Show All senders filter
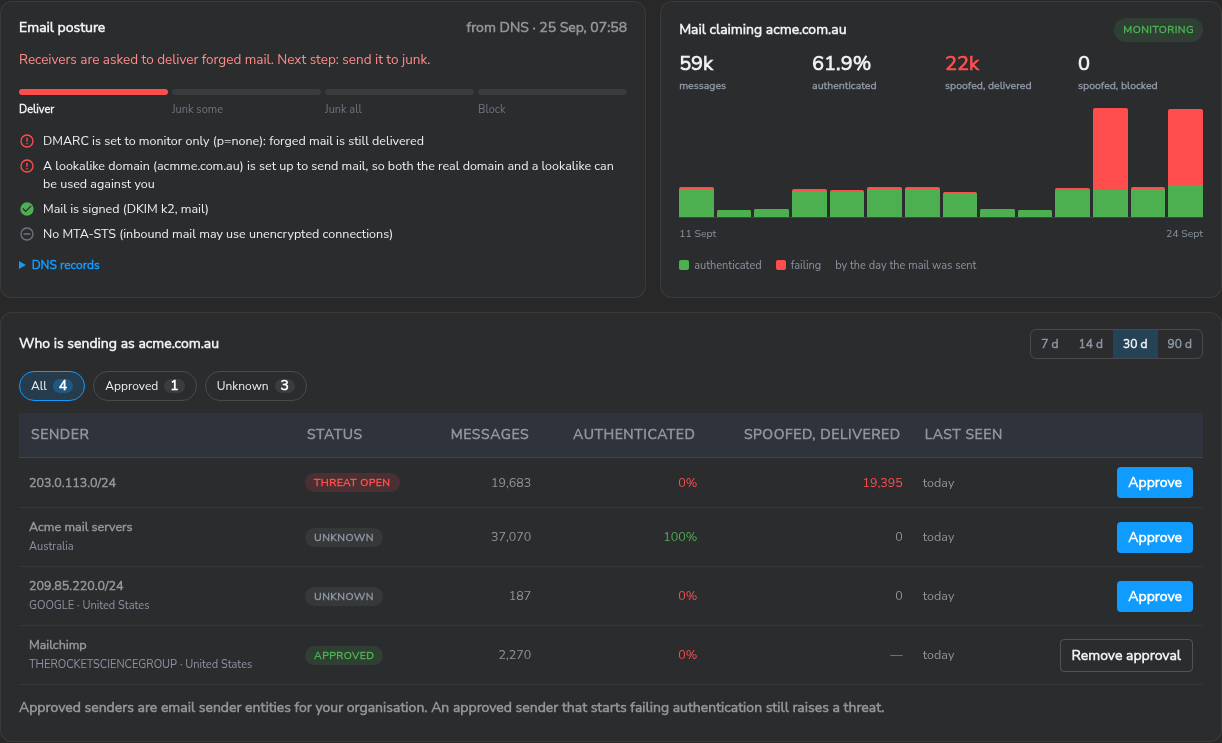The width and height of the screenshot is (1222, 743). coord(52,386)
